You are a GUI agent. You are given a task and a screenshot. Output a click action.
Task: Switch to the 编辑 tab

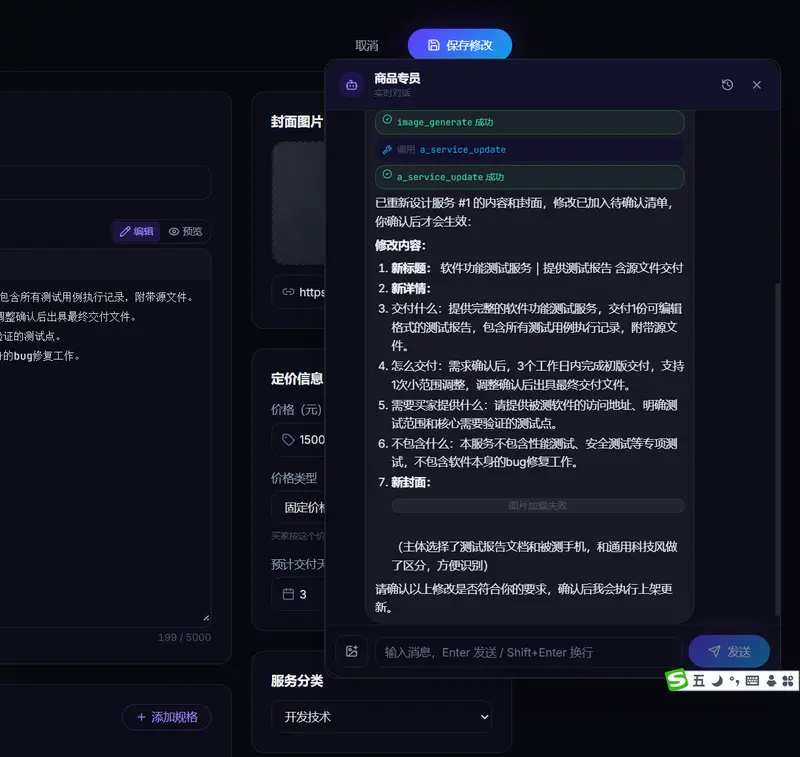coord(136,232)
